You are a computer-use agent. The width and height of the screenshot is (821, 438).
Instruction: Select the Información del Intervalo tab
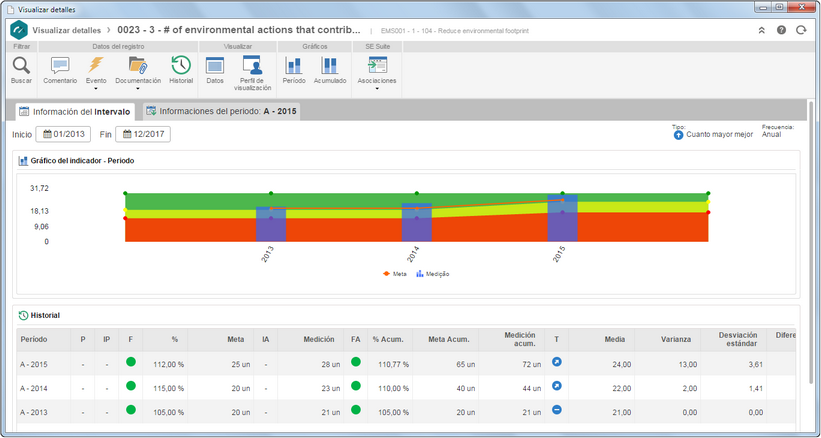[x=74, y=111]
